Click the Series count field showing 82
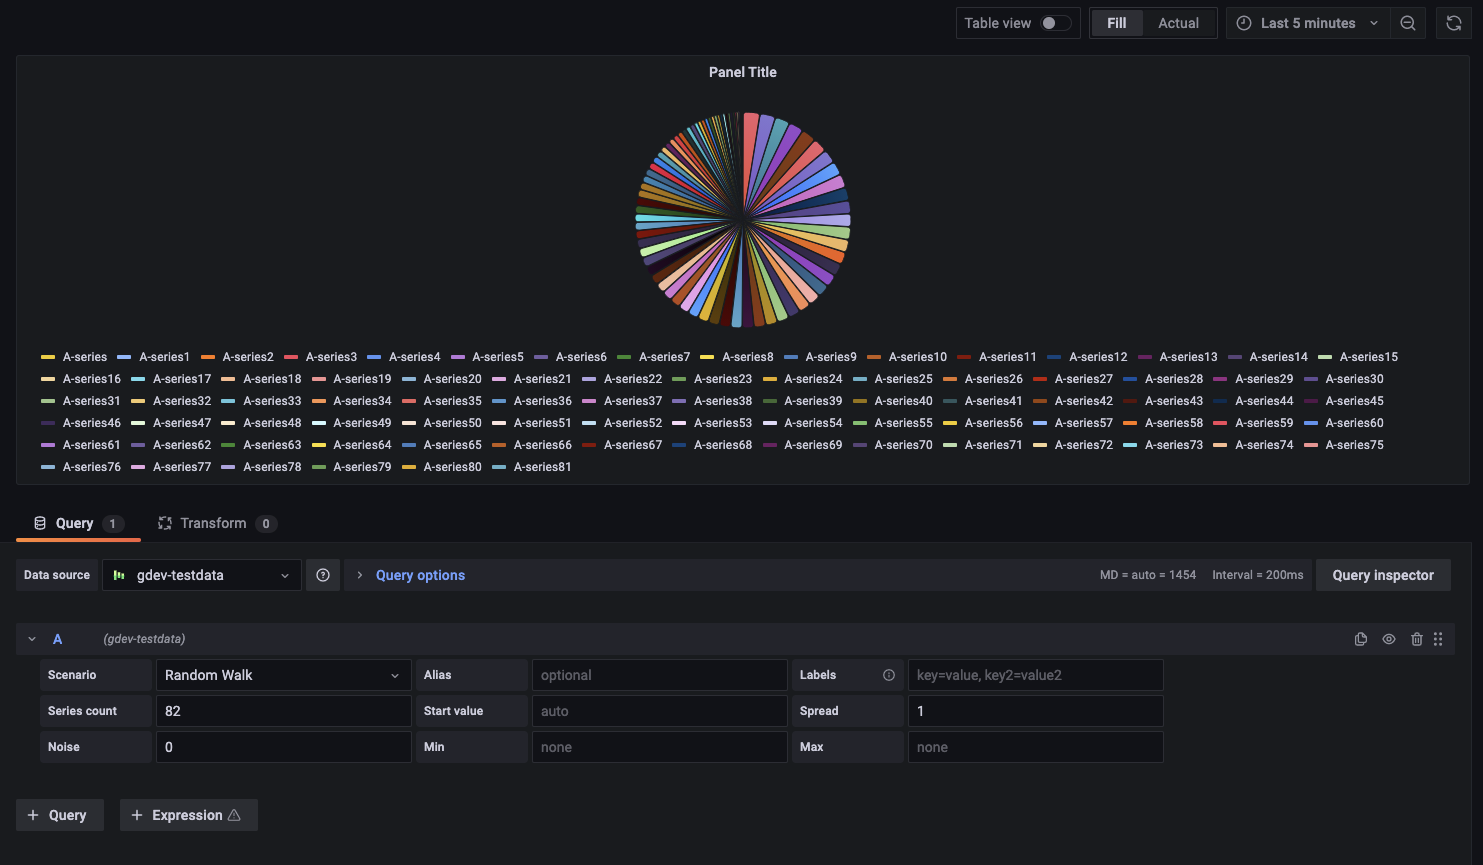Viewport: 1483px width, 865px height. pos(283,710)
